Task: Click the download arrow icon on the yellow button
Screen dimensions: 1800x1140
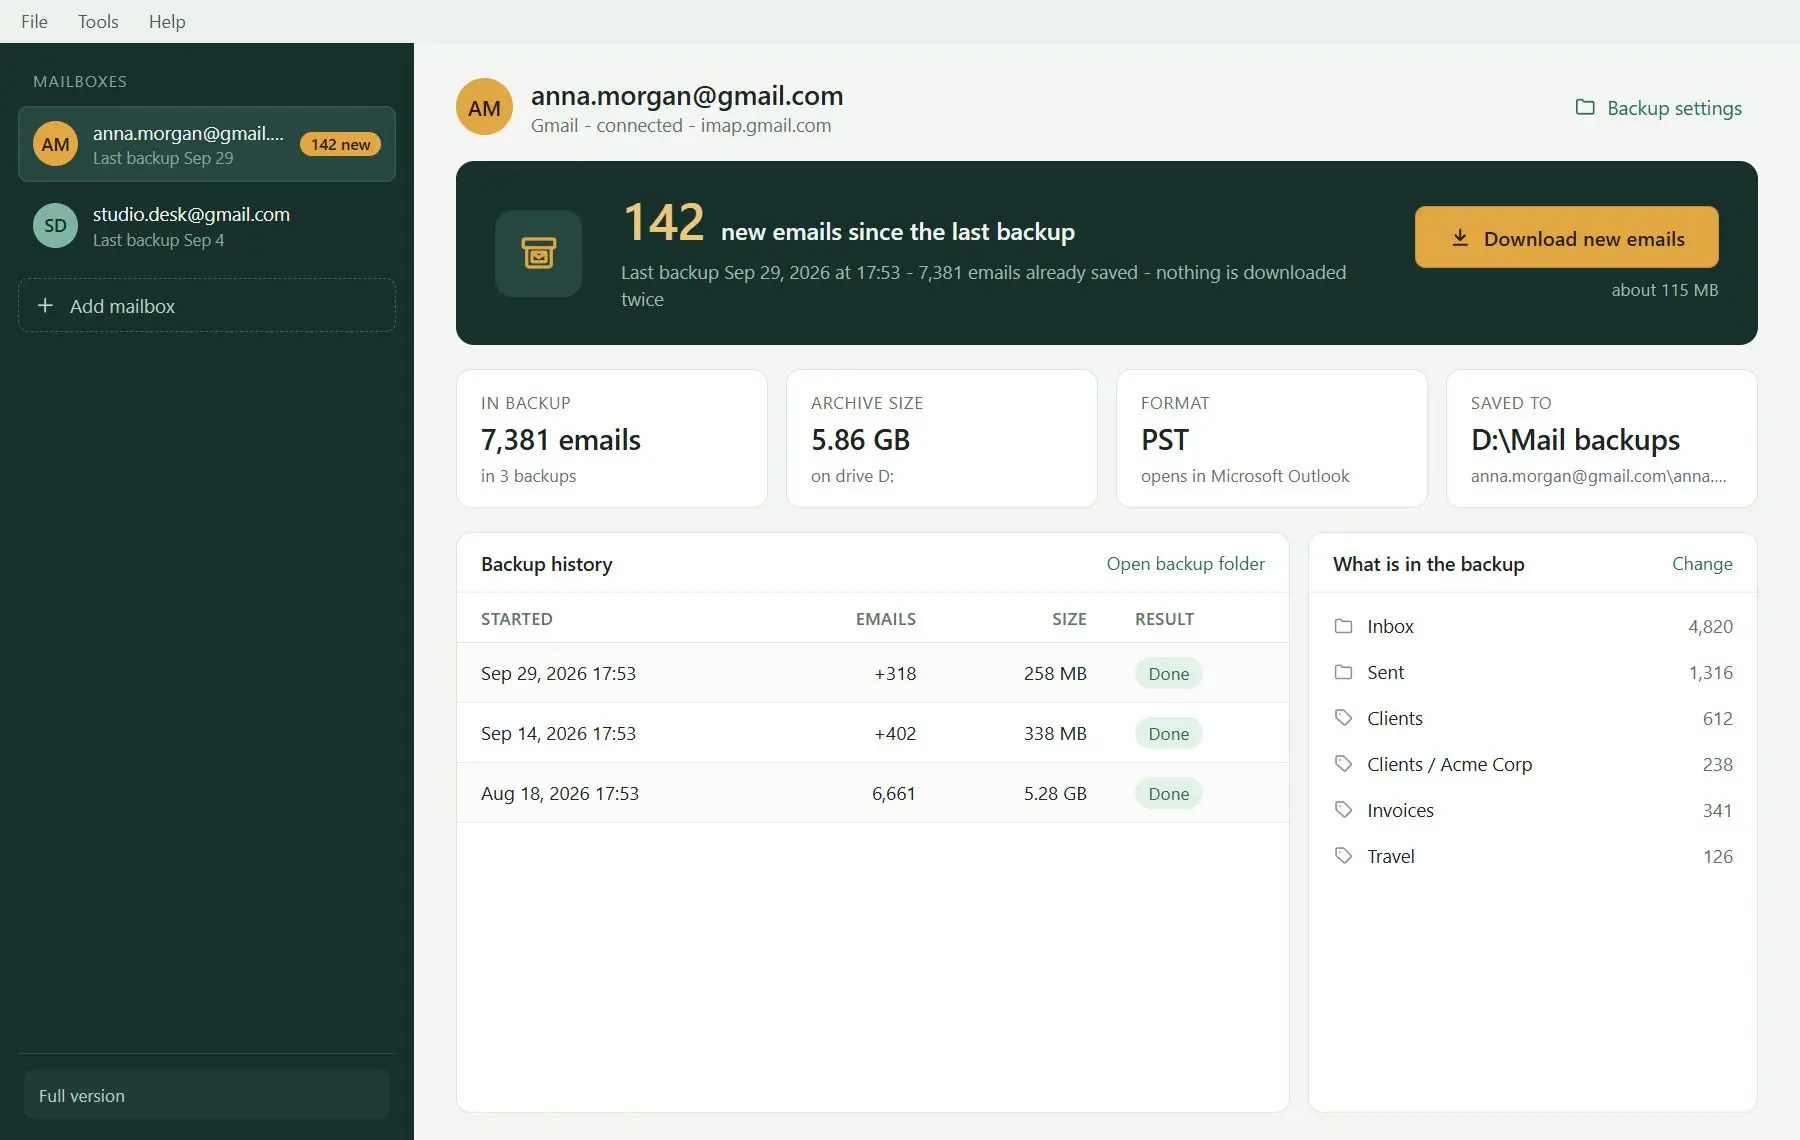Action: (x=1460, y=238)
